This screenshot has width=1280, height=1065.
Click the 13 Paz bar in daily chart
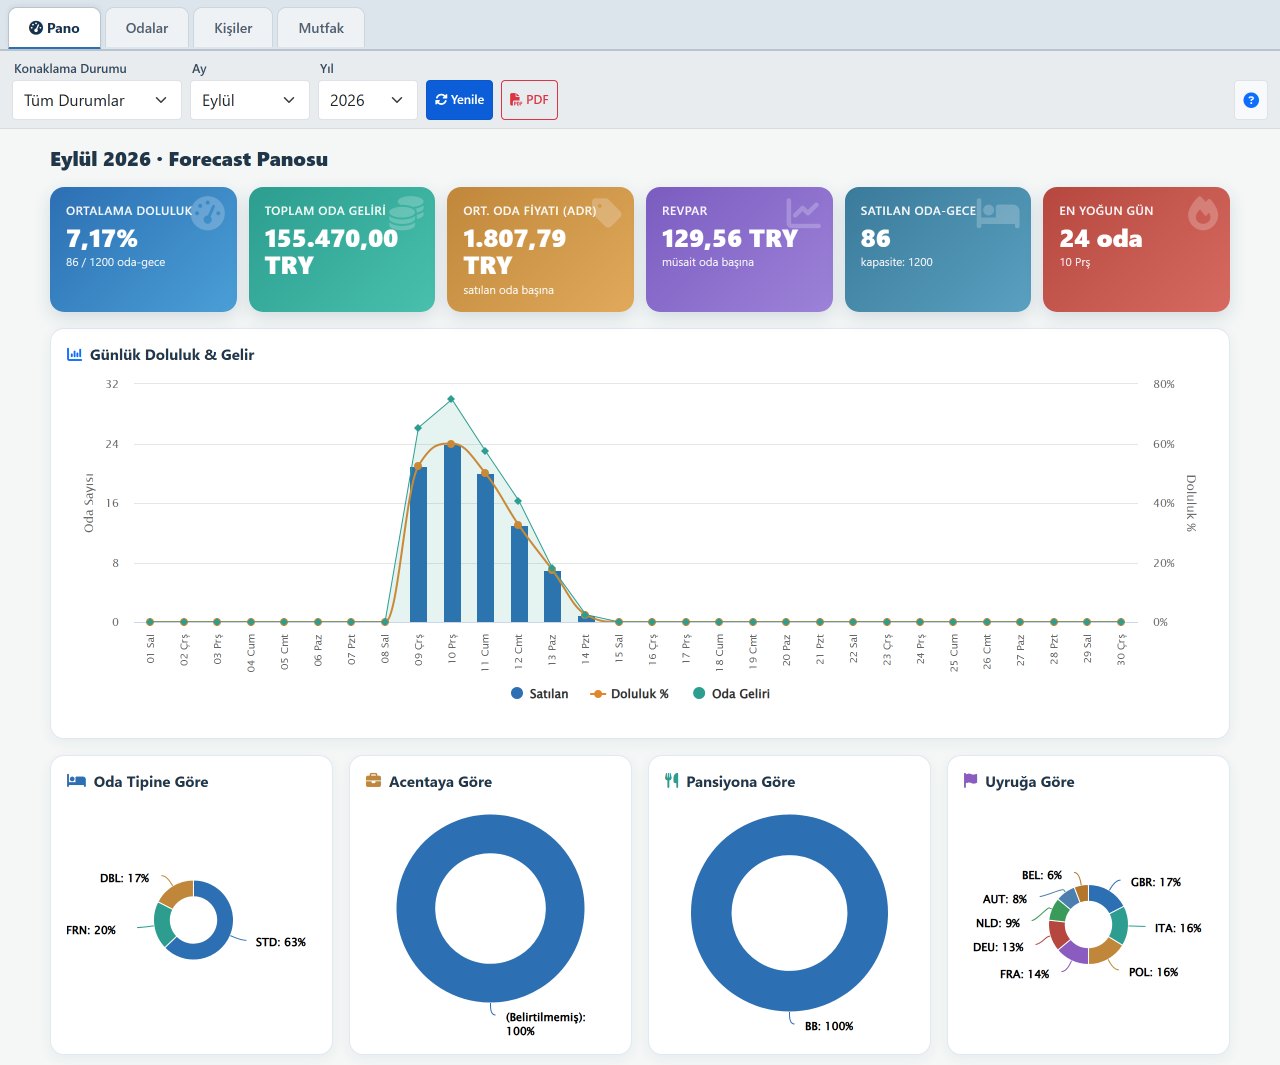coord(552,596)
